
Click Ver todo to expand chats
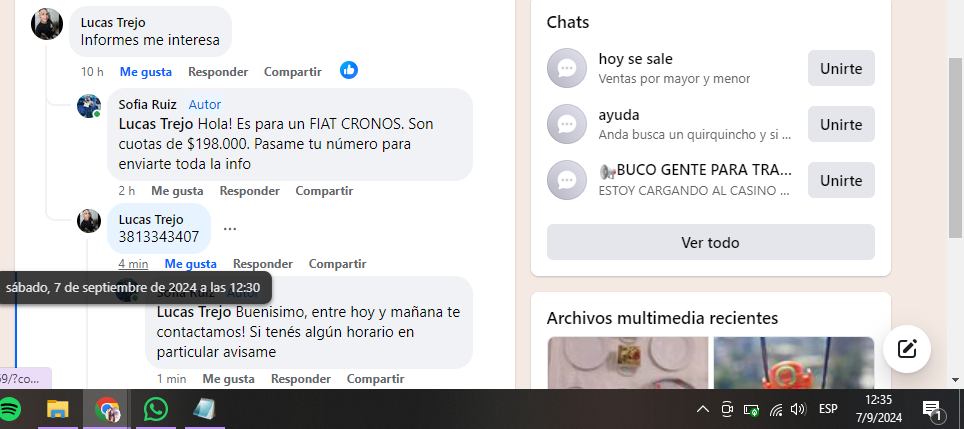click(x=710, y=242)
